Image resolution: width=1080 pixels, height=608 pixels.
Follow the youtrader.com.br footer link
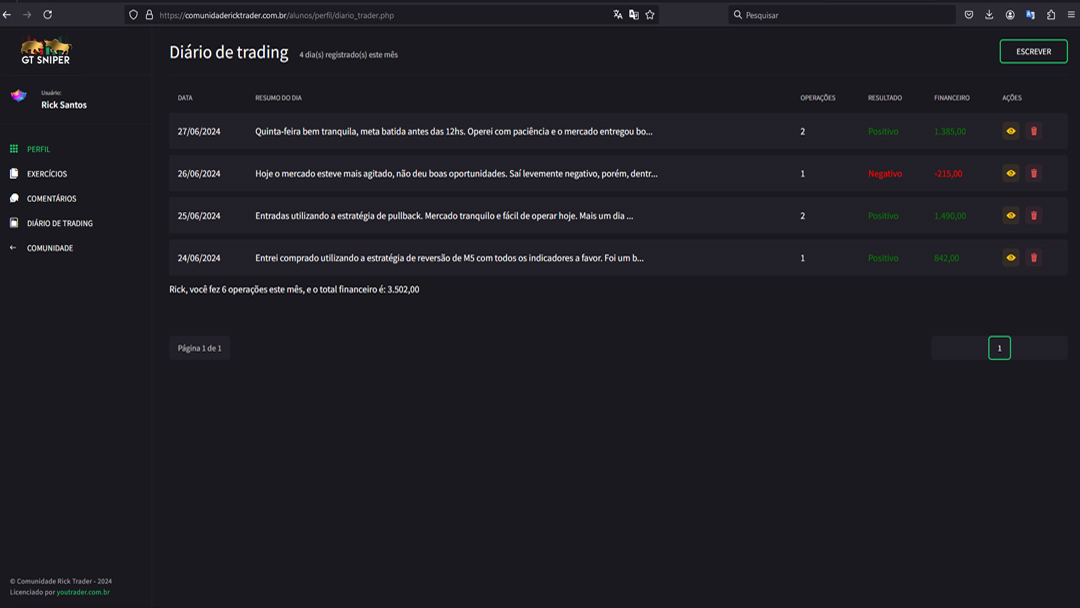(x=83, y=592)
